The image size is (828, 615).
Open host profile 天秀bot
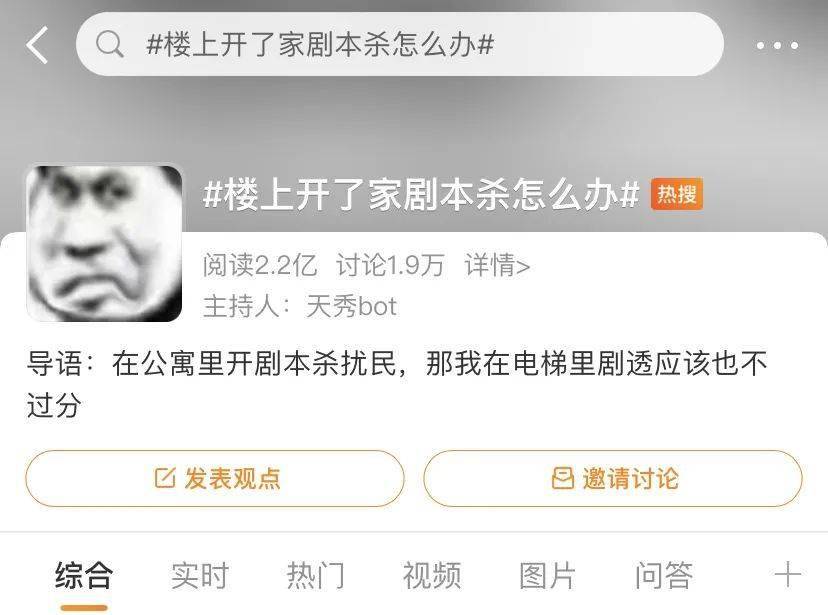(x=351, y=306)
